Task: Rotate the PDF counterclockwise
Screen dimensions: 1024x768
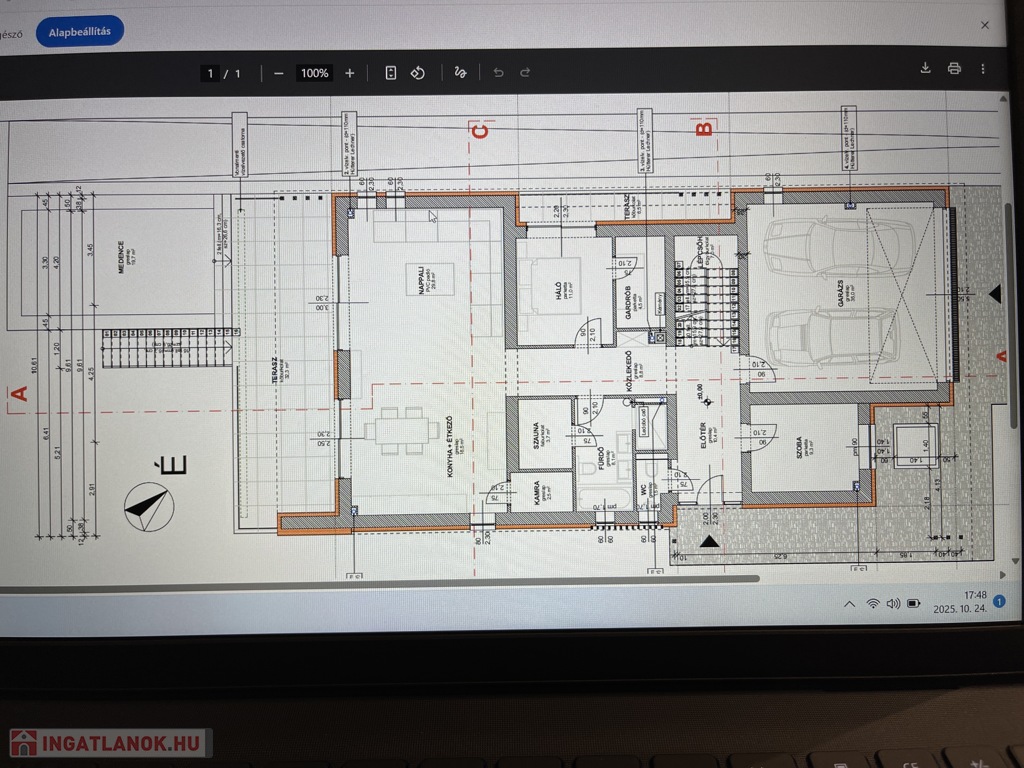Action: click(419, 73)
